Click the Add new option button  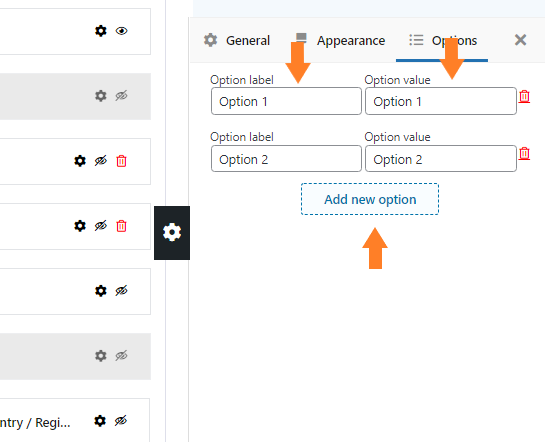pyautogui.click(x=370, y=199)
